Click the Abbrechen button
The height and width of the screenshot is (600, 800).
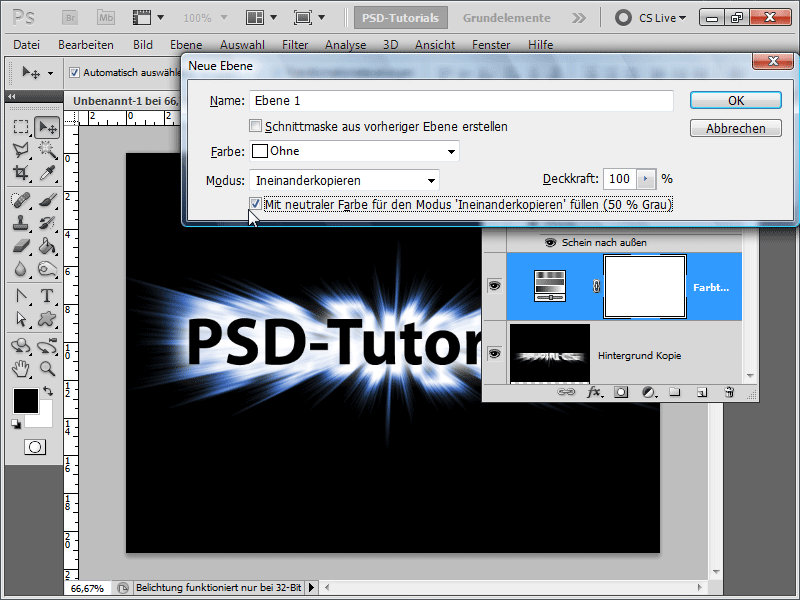[736, 128]
